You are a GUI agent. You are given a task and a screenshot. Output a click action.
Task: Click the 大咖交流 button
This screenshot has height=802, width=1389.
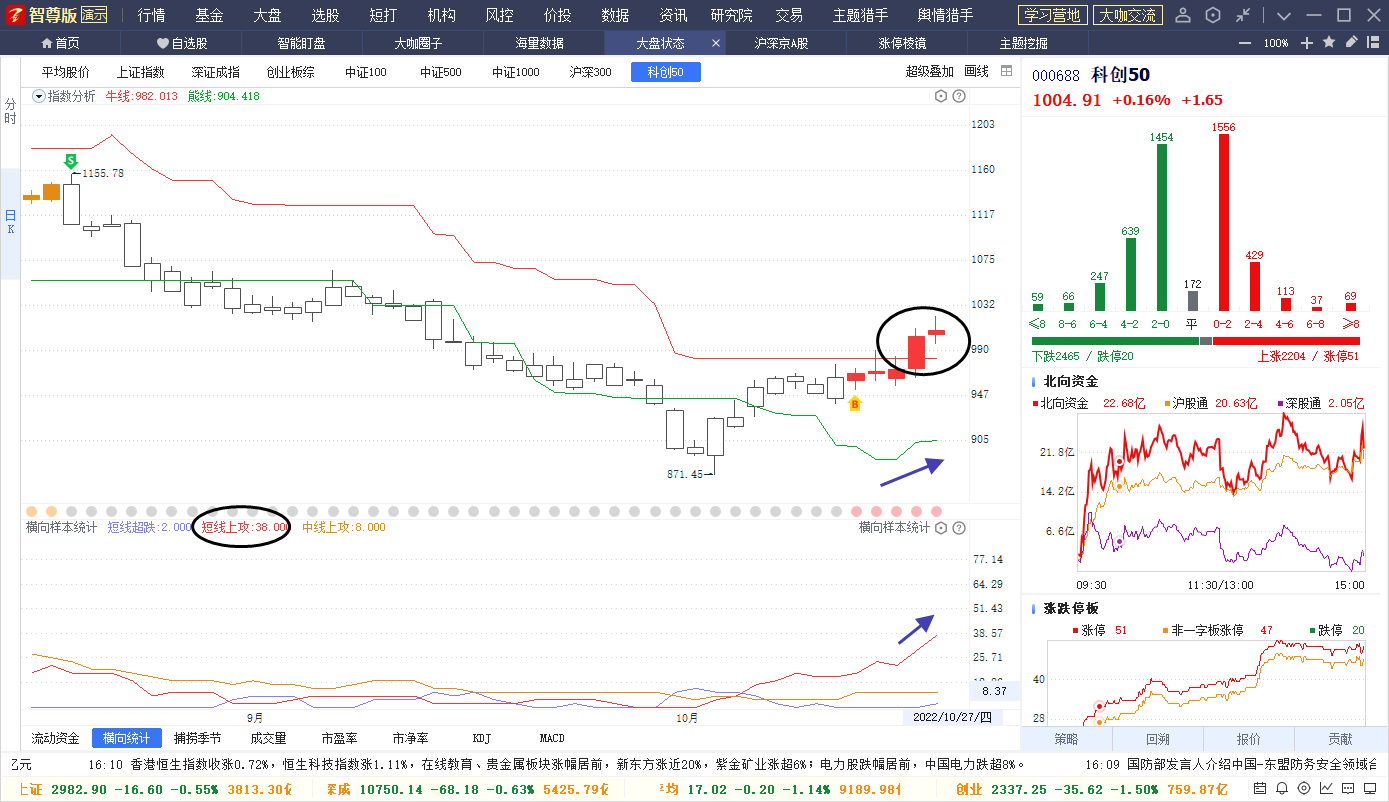click(x=1127, y=15)
